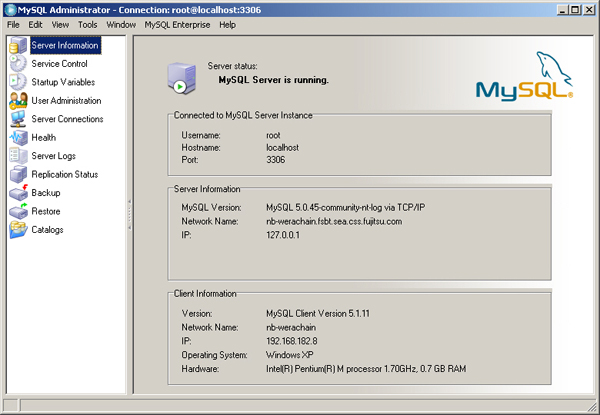Image resolution: width=600 pixels, height=415 pixels.
Task: Click the sidebar splitter collapse handle
Action: [x=130, y=214]
